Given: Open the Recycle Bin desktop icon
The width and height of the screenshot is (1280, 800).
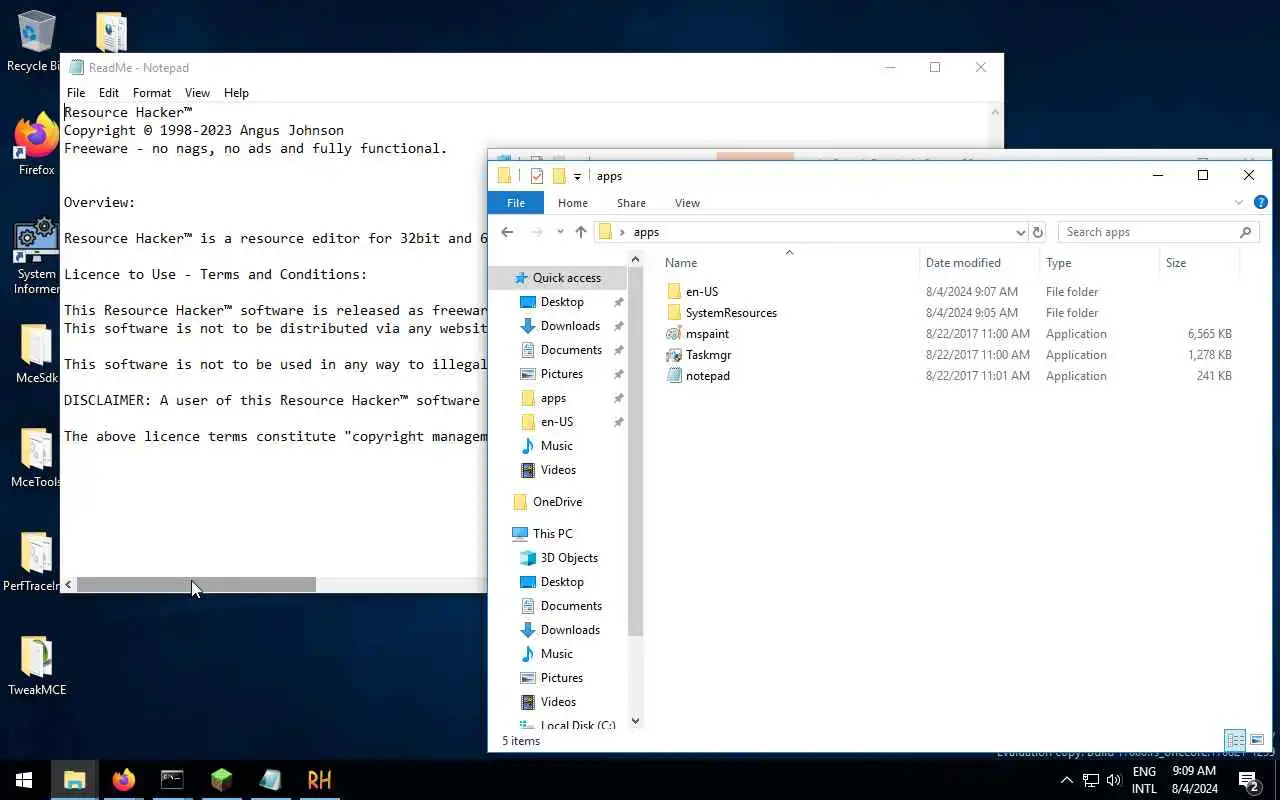Looking at the screenshot, I should (36, 42).
